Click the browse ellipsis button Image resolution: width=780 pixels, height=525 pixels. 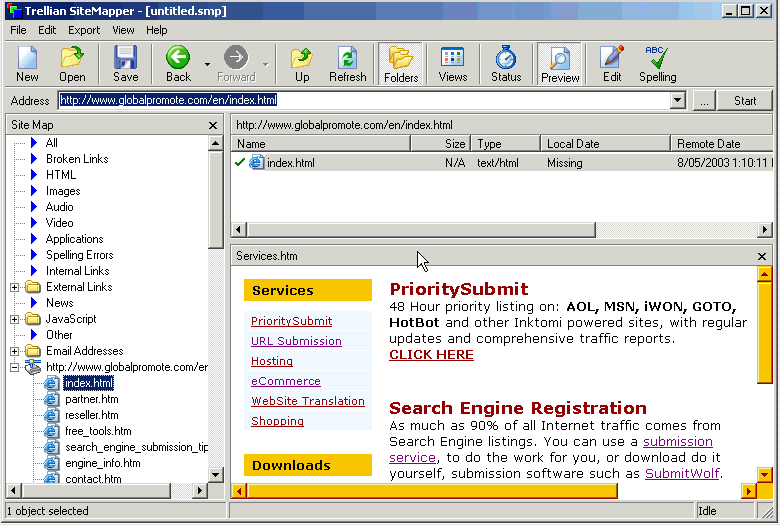tap(704, 101)
